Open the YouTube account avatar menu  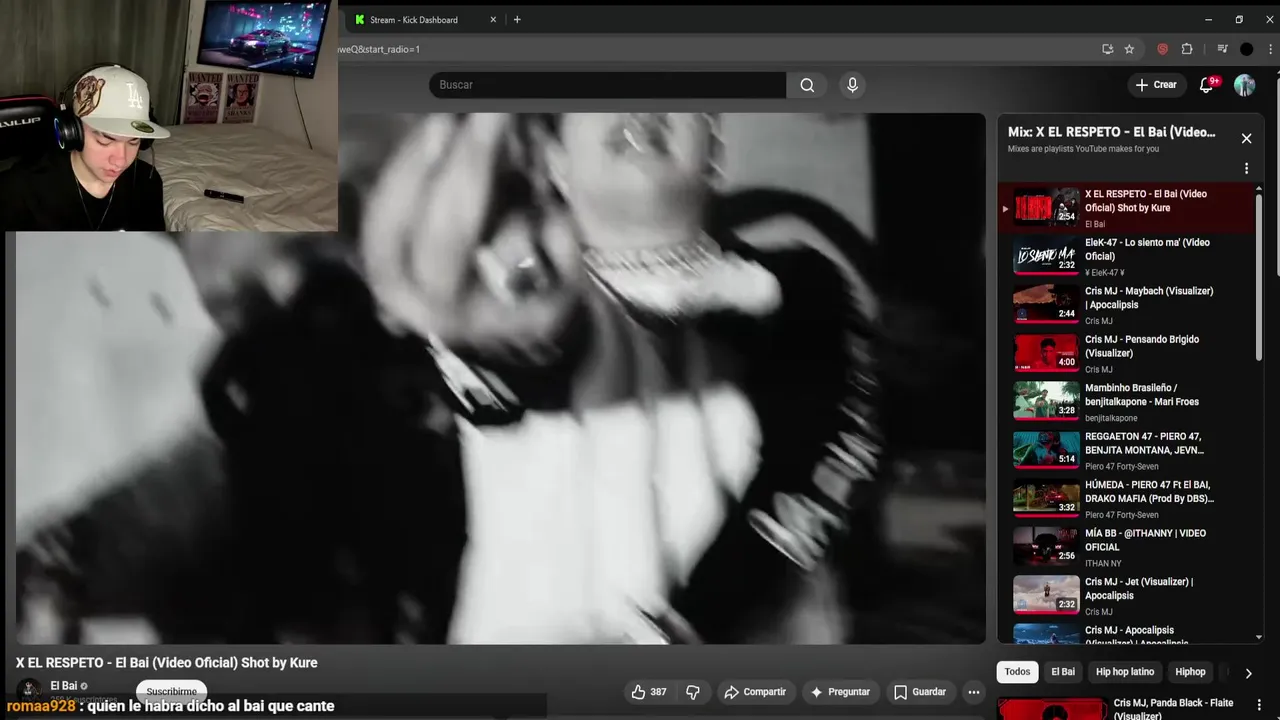1244,85
